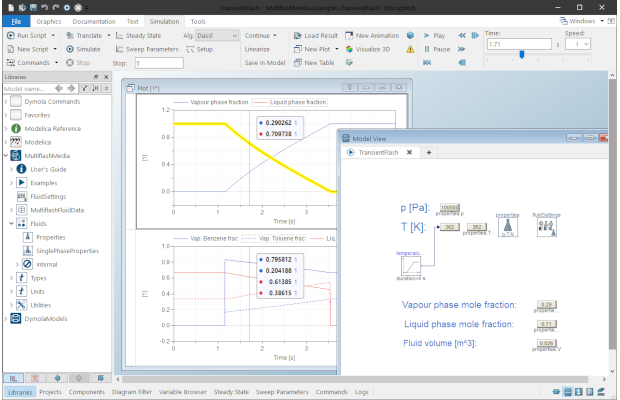Open the Speed dropdown
Screen dimensions: 620x400
point(582,44)
